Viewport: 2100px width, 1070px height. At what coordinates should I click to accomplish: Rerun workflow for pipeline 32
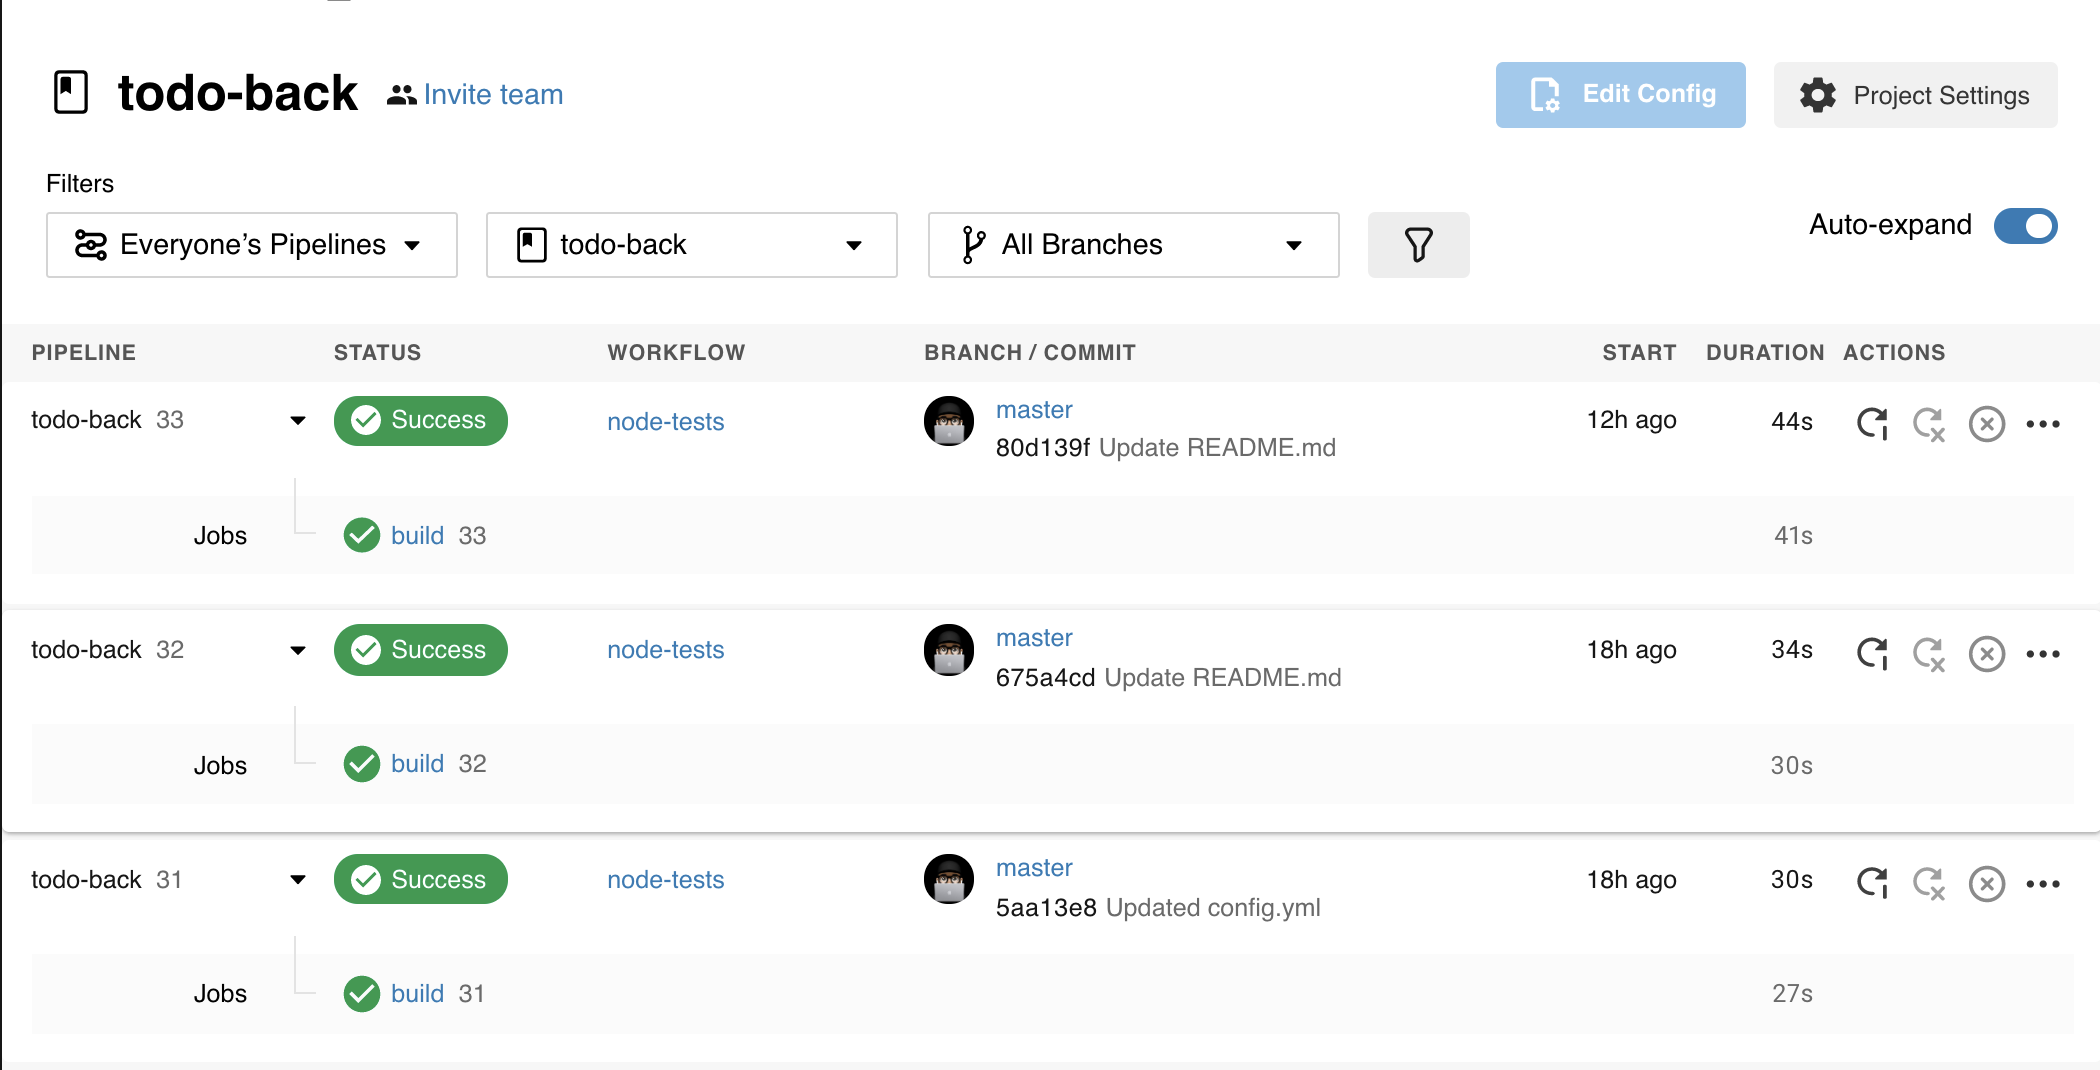click(x=1872, y=653)
